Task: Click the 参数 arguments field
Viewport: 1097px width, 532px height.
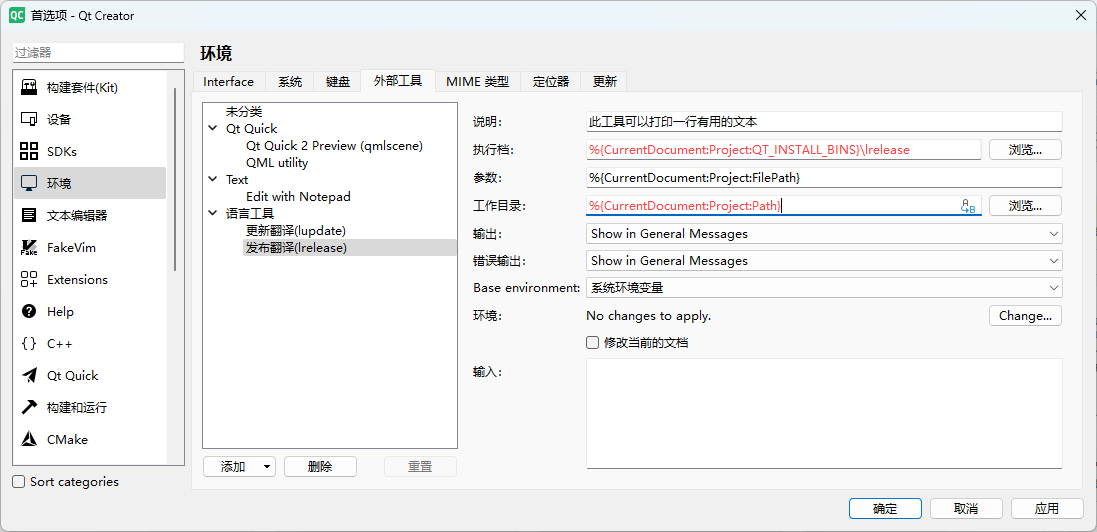Action: tap(824, 178)
